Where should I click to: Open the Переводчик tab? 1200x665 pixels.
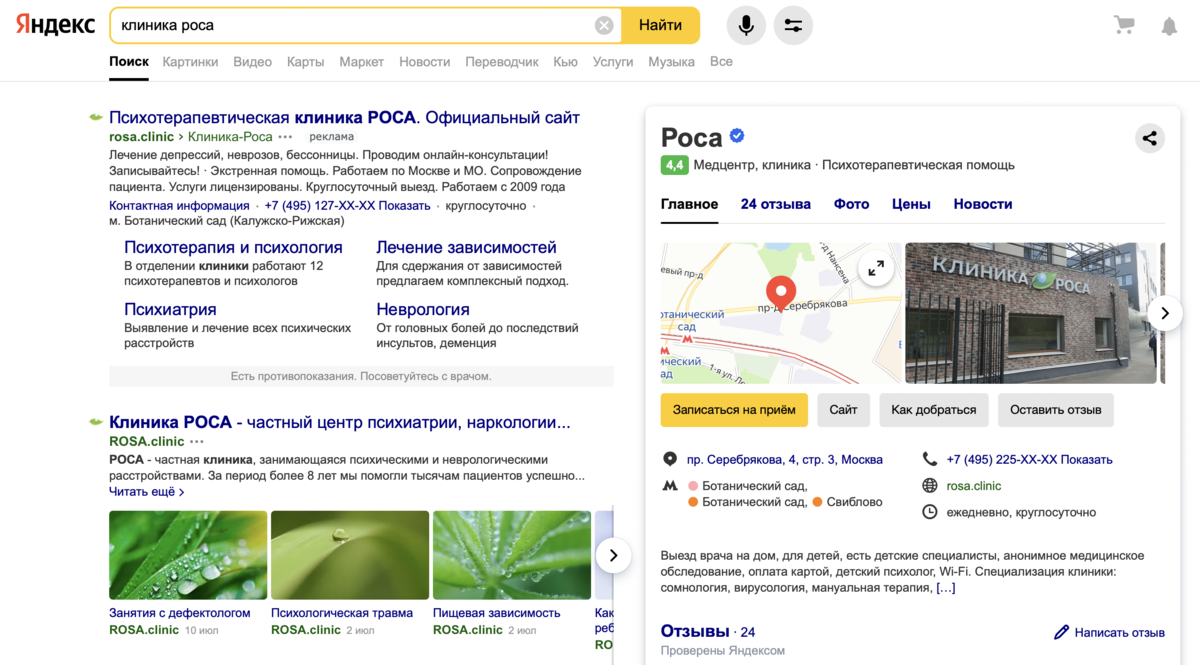(502, 62)
